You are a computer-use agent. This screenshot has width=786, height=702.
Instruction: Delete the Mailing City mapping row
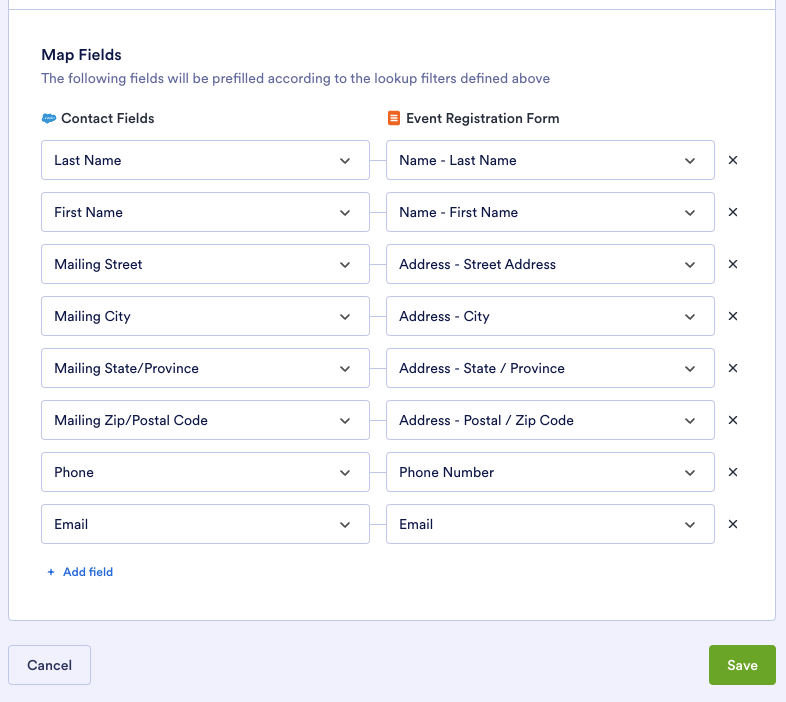click(732, 316)
